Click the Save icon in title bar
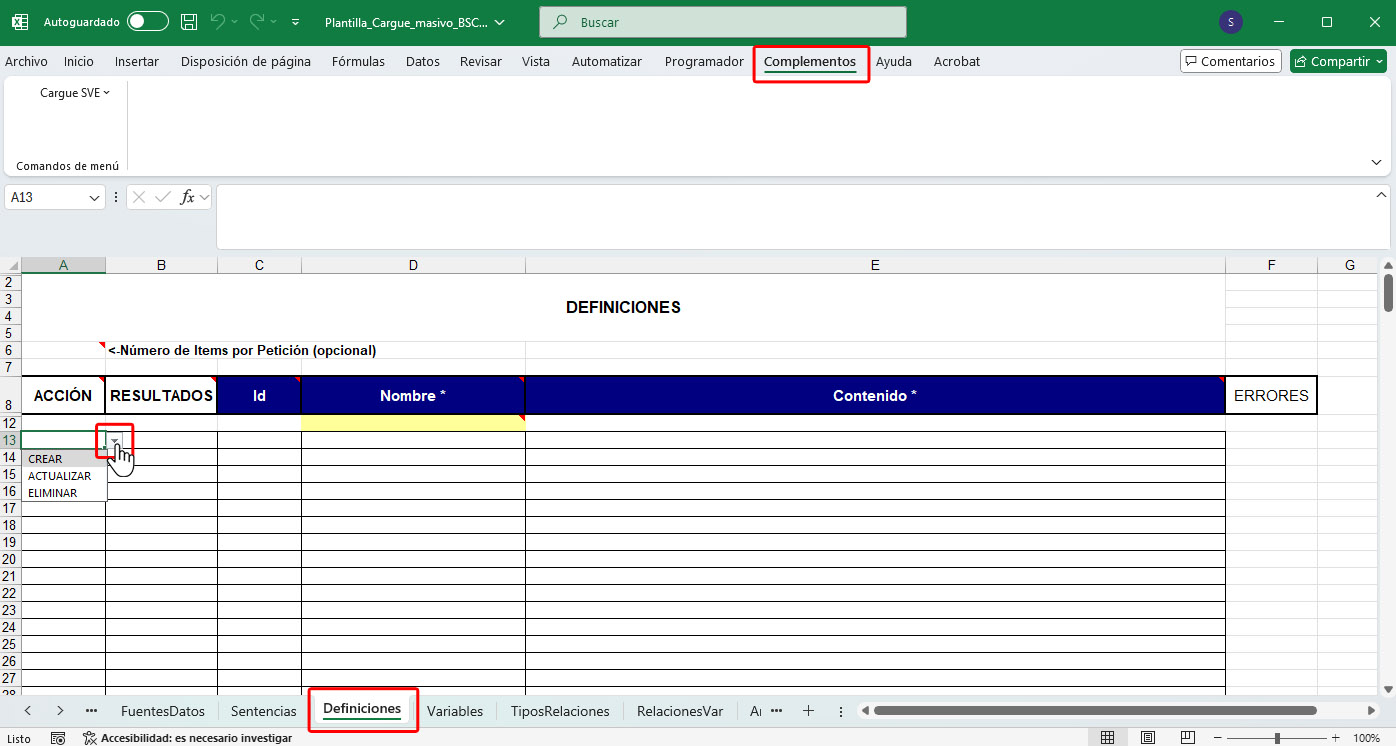The height and width of the screenshot is (746, 1396). (x=189, y=22)
